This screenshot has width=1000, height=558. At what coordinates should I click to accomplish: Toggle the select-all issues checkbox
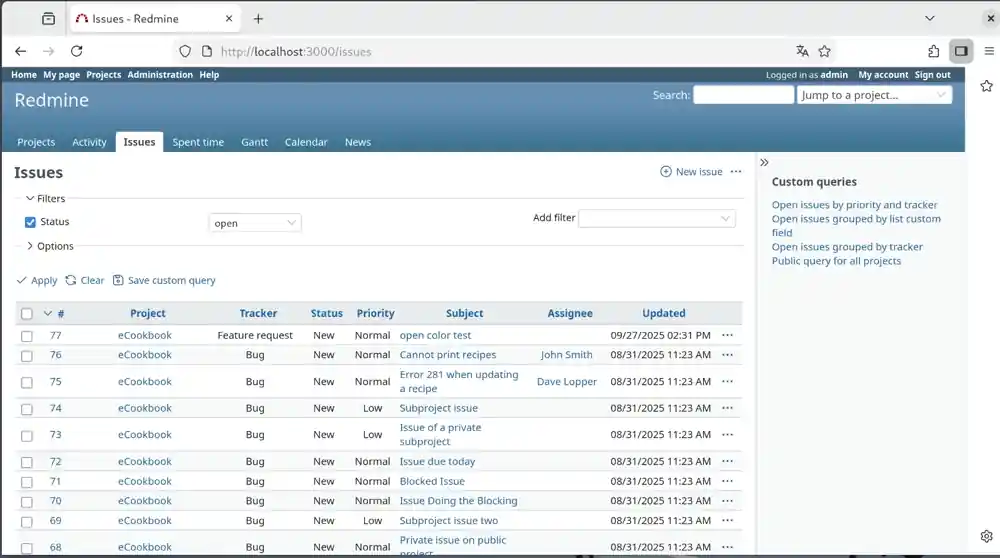pos(26,314)
